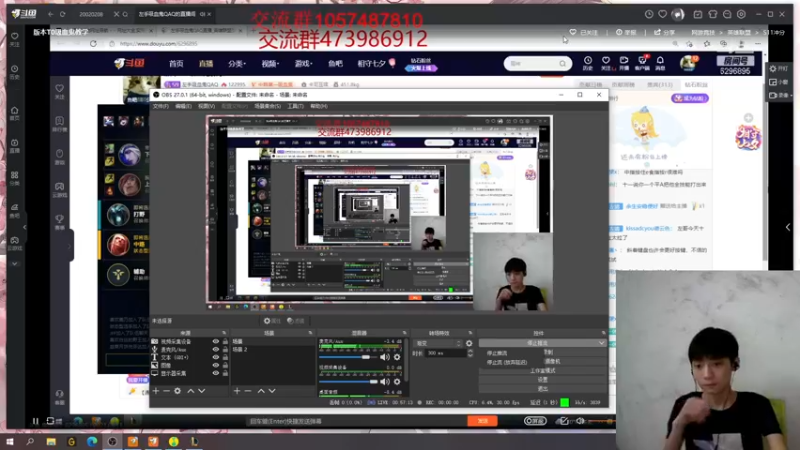Open Windows Start menu
Screen dimensions: 800x450
[x=10, y=441]
